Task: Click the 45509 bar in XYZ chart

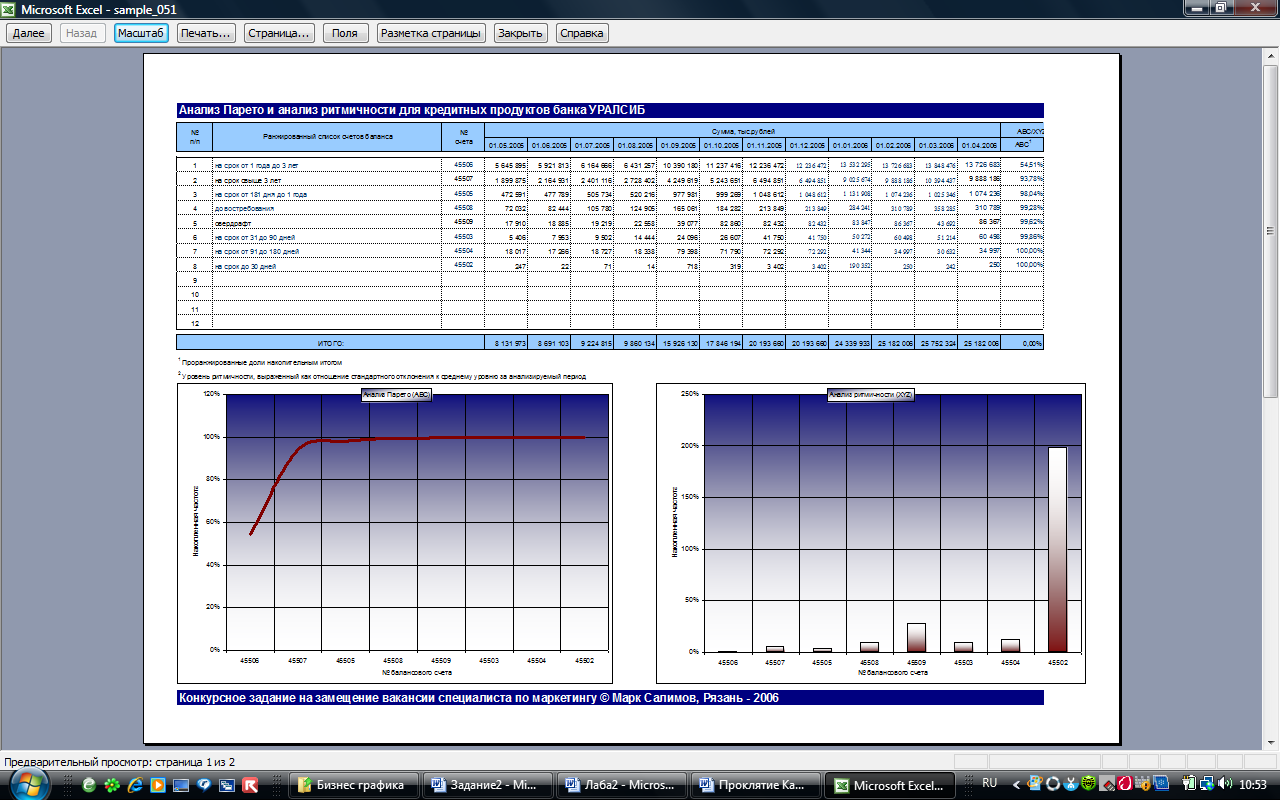Action: pyautogui.click(x=916, y=638)
